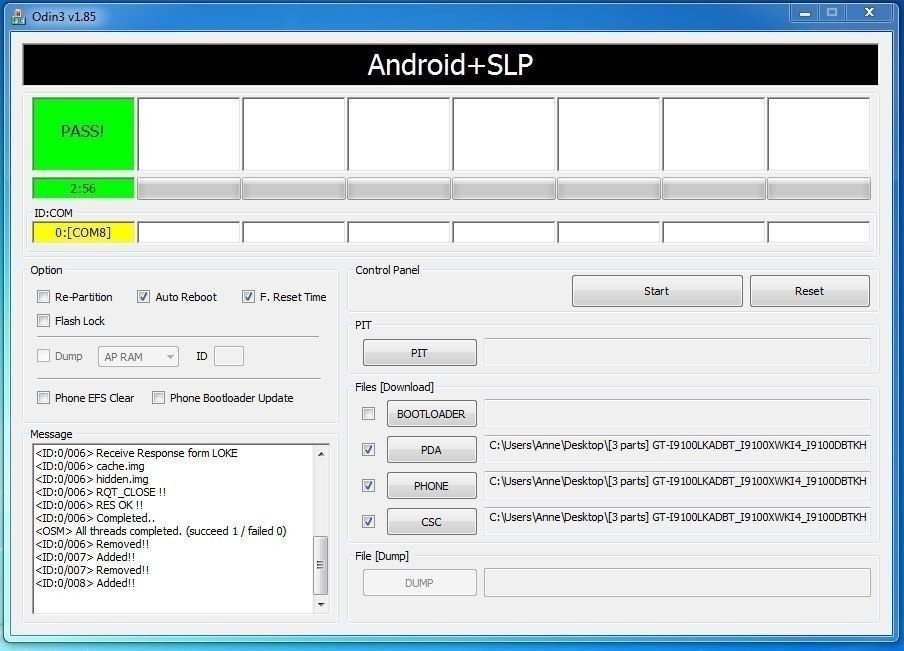Uncheck the PHONE file checkbox
904x651 pixels.
click(368, 486)
